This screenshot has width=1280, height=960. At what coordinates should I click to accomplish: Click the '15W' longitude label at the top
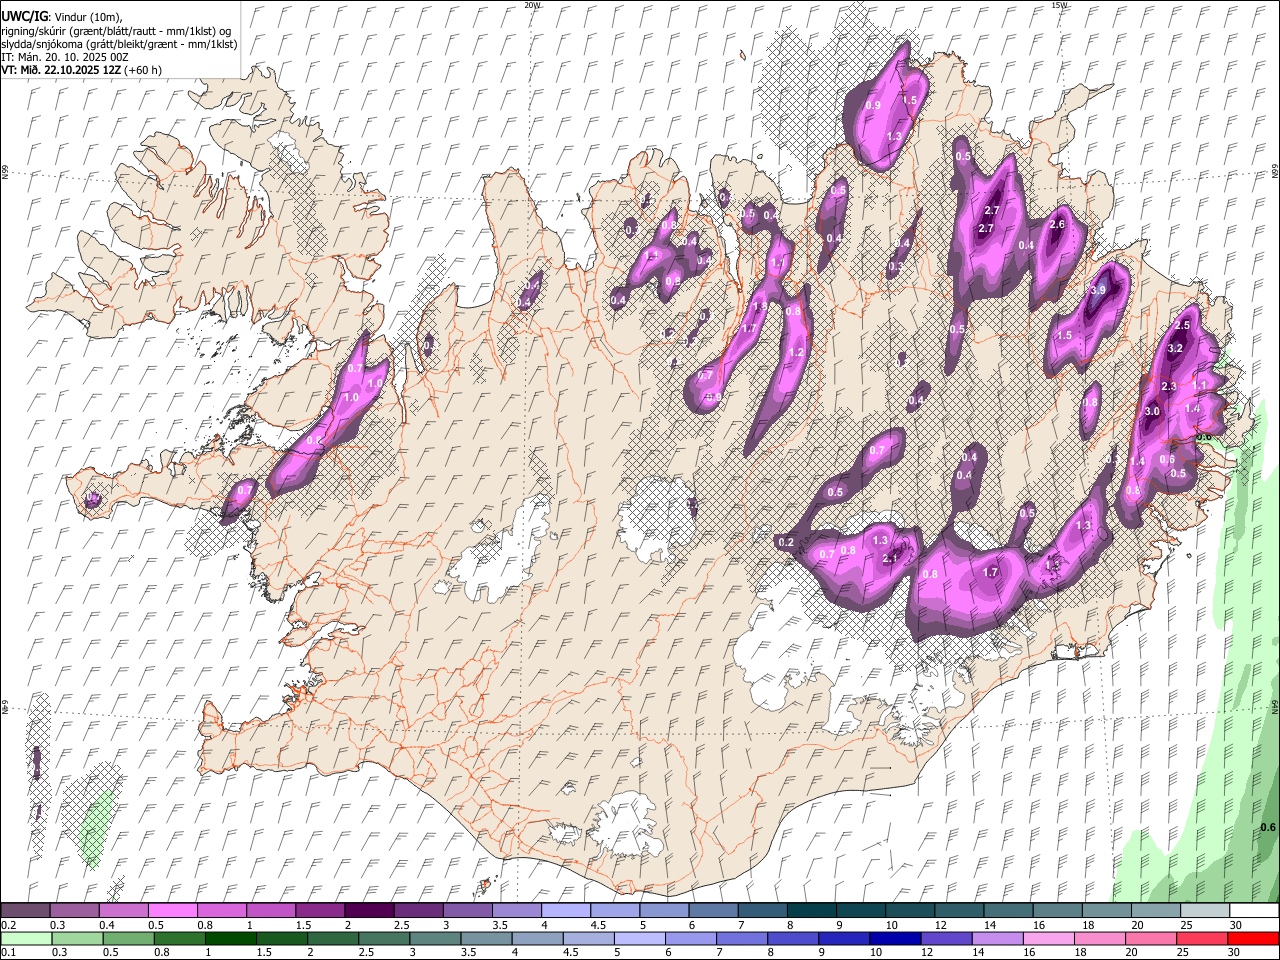coord(1059,5)
